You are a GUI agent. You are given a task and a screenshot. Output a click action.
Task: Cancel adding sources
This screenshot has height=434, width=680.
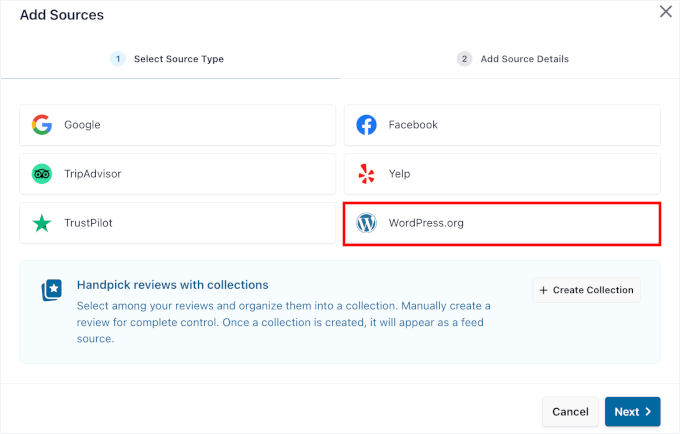point(570,412)
